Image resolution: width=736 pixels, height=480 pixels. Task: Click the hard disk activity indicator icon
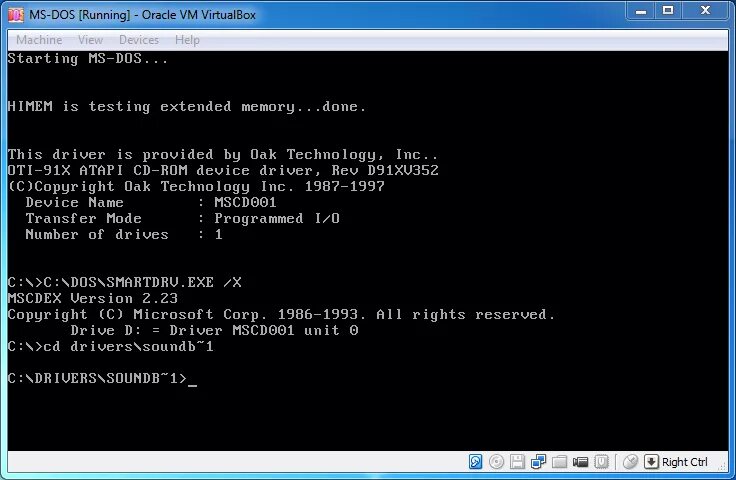click(475, 462)
